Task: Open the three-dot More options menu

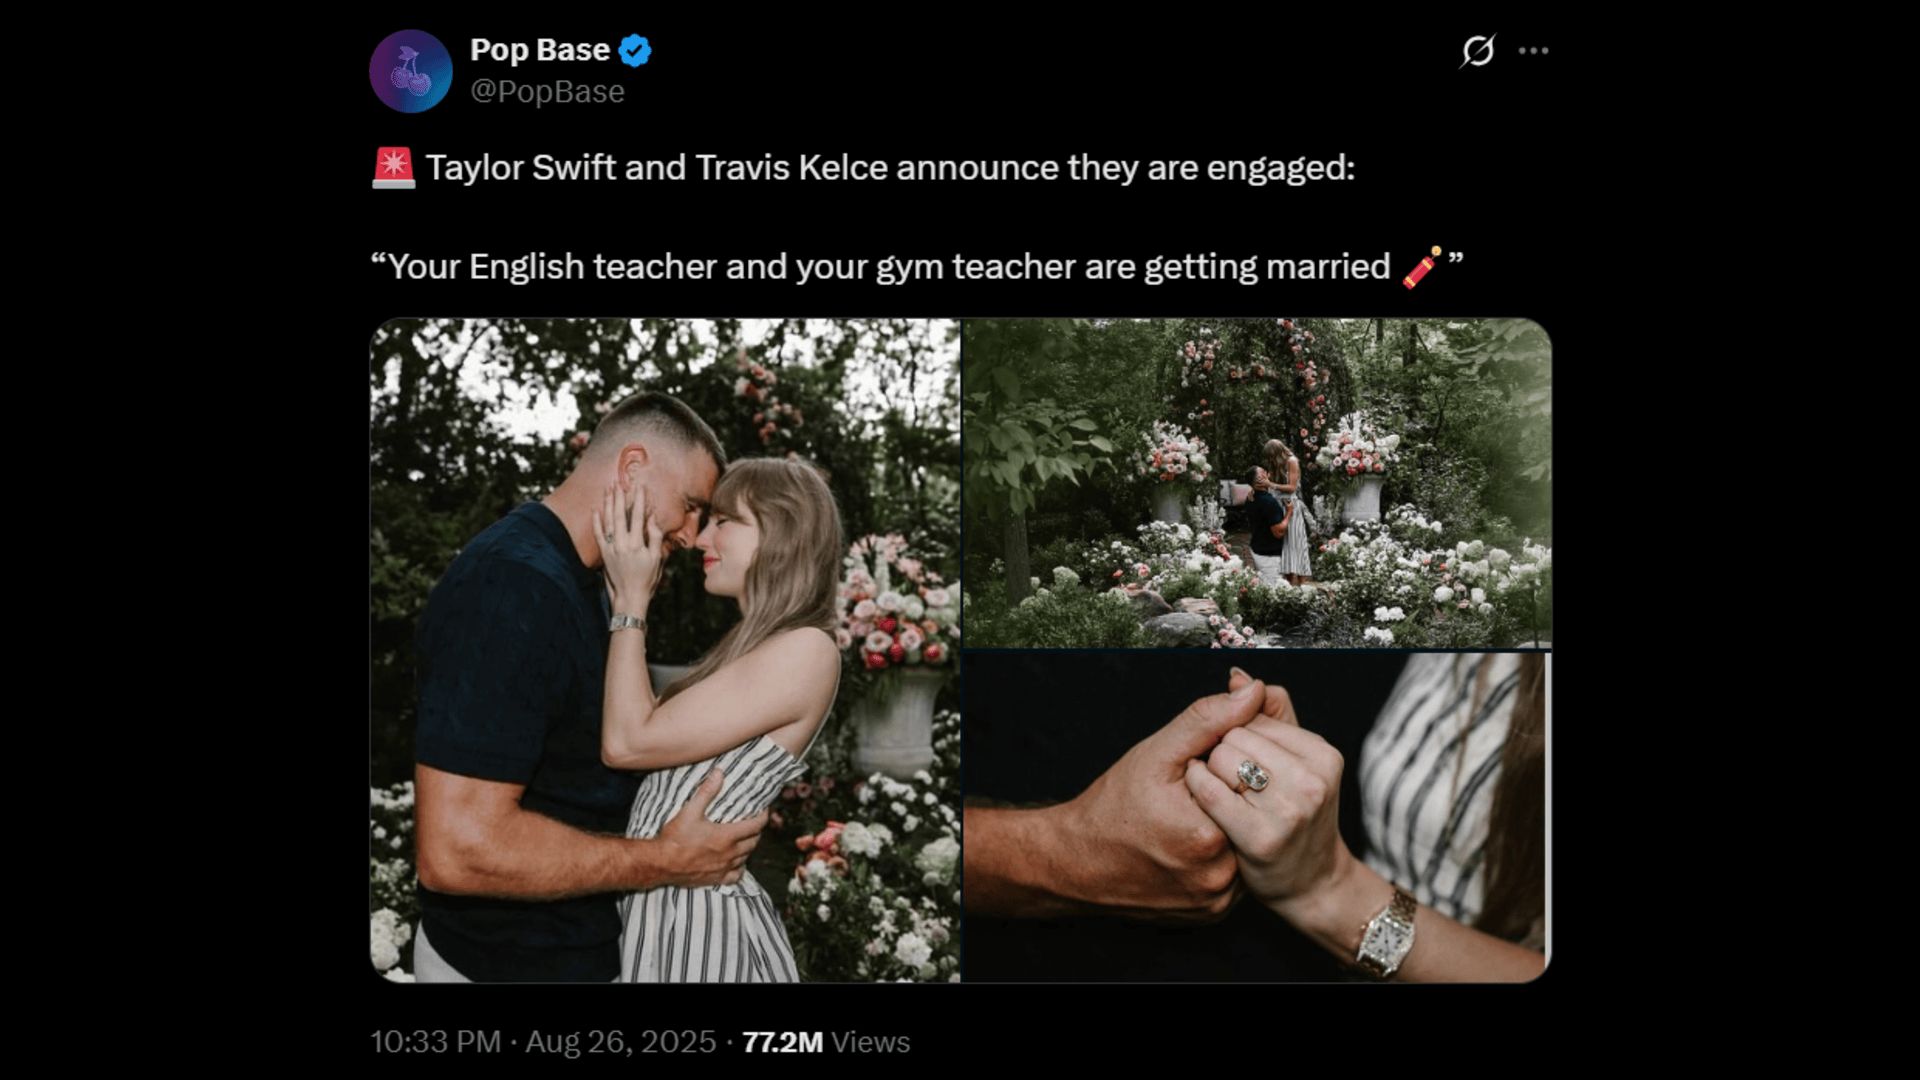Action: pos(1533,50)
